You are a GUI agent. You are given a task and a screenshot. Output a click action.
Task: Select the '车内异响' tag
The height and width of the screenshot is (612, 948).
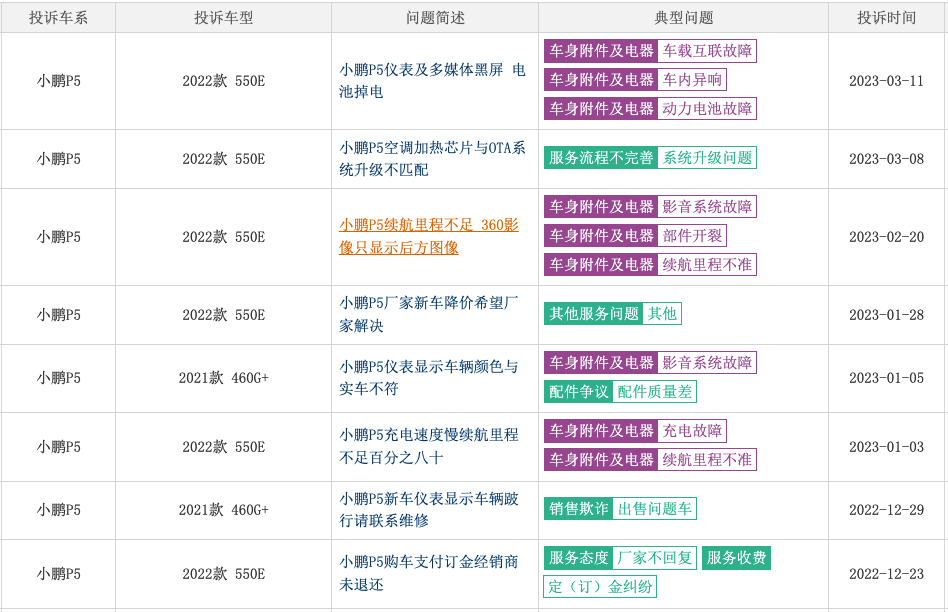pos(692,80)
